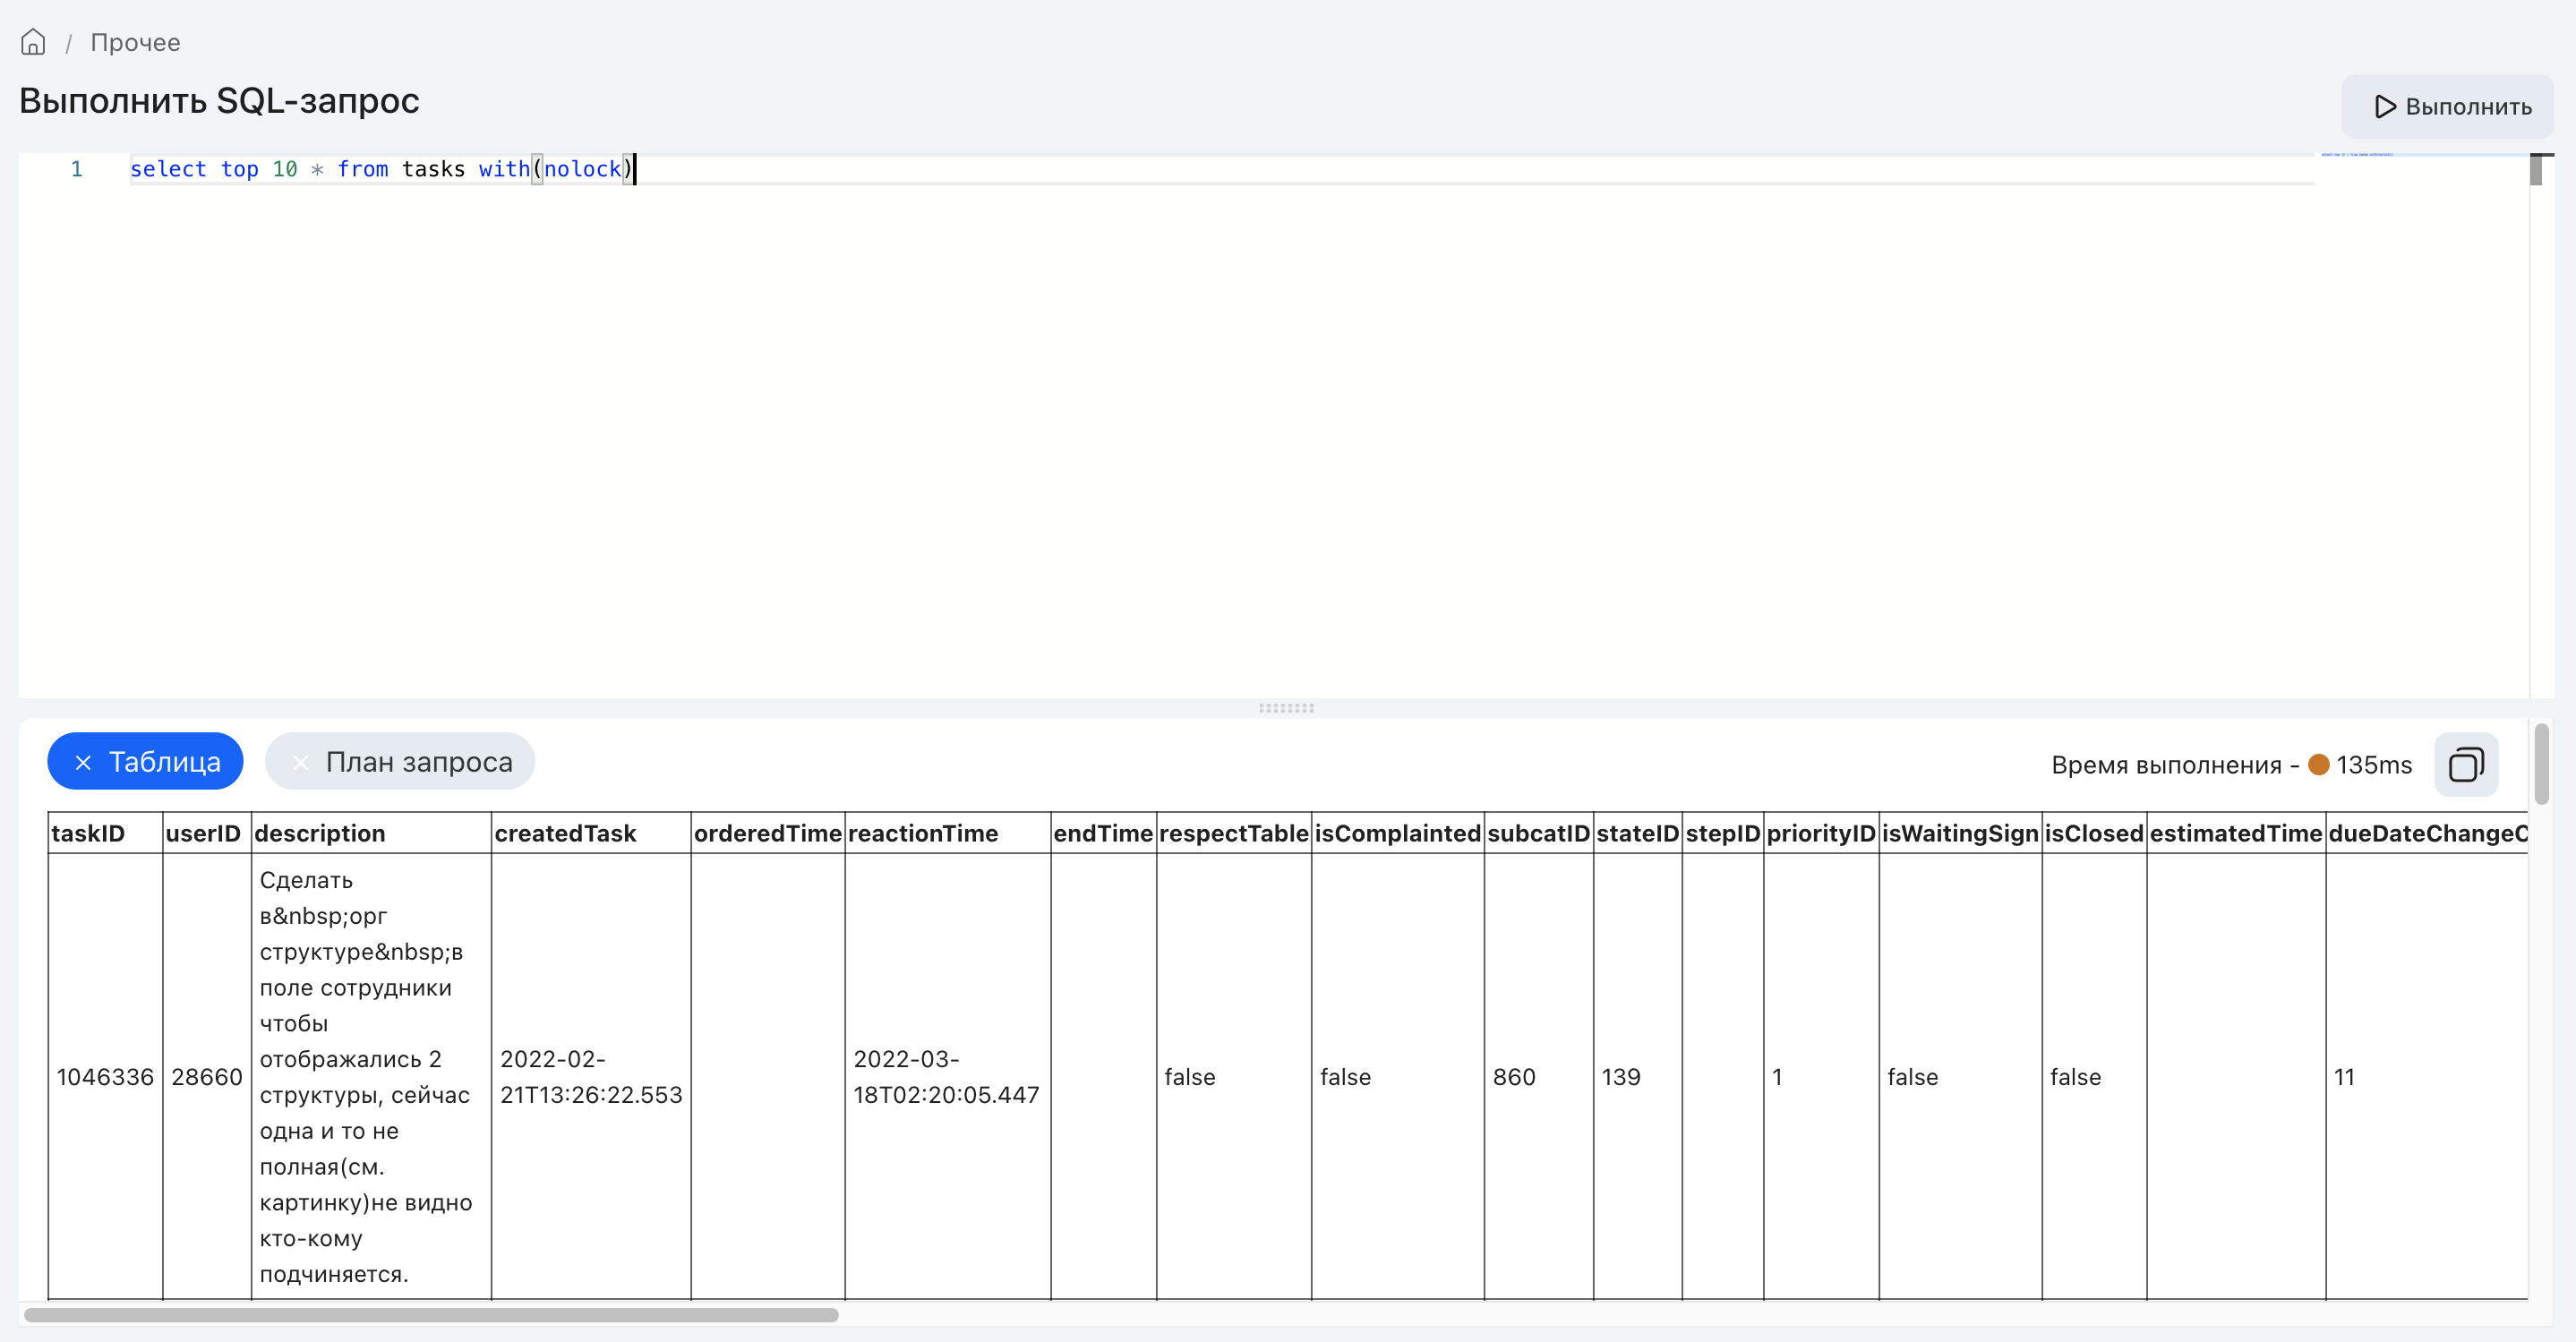Viewport: 2576px width, 1342px height.
Task: Select the stepID column header
Action: [x=1723, y=833]
